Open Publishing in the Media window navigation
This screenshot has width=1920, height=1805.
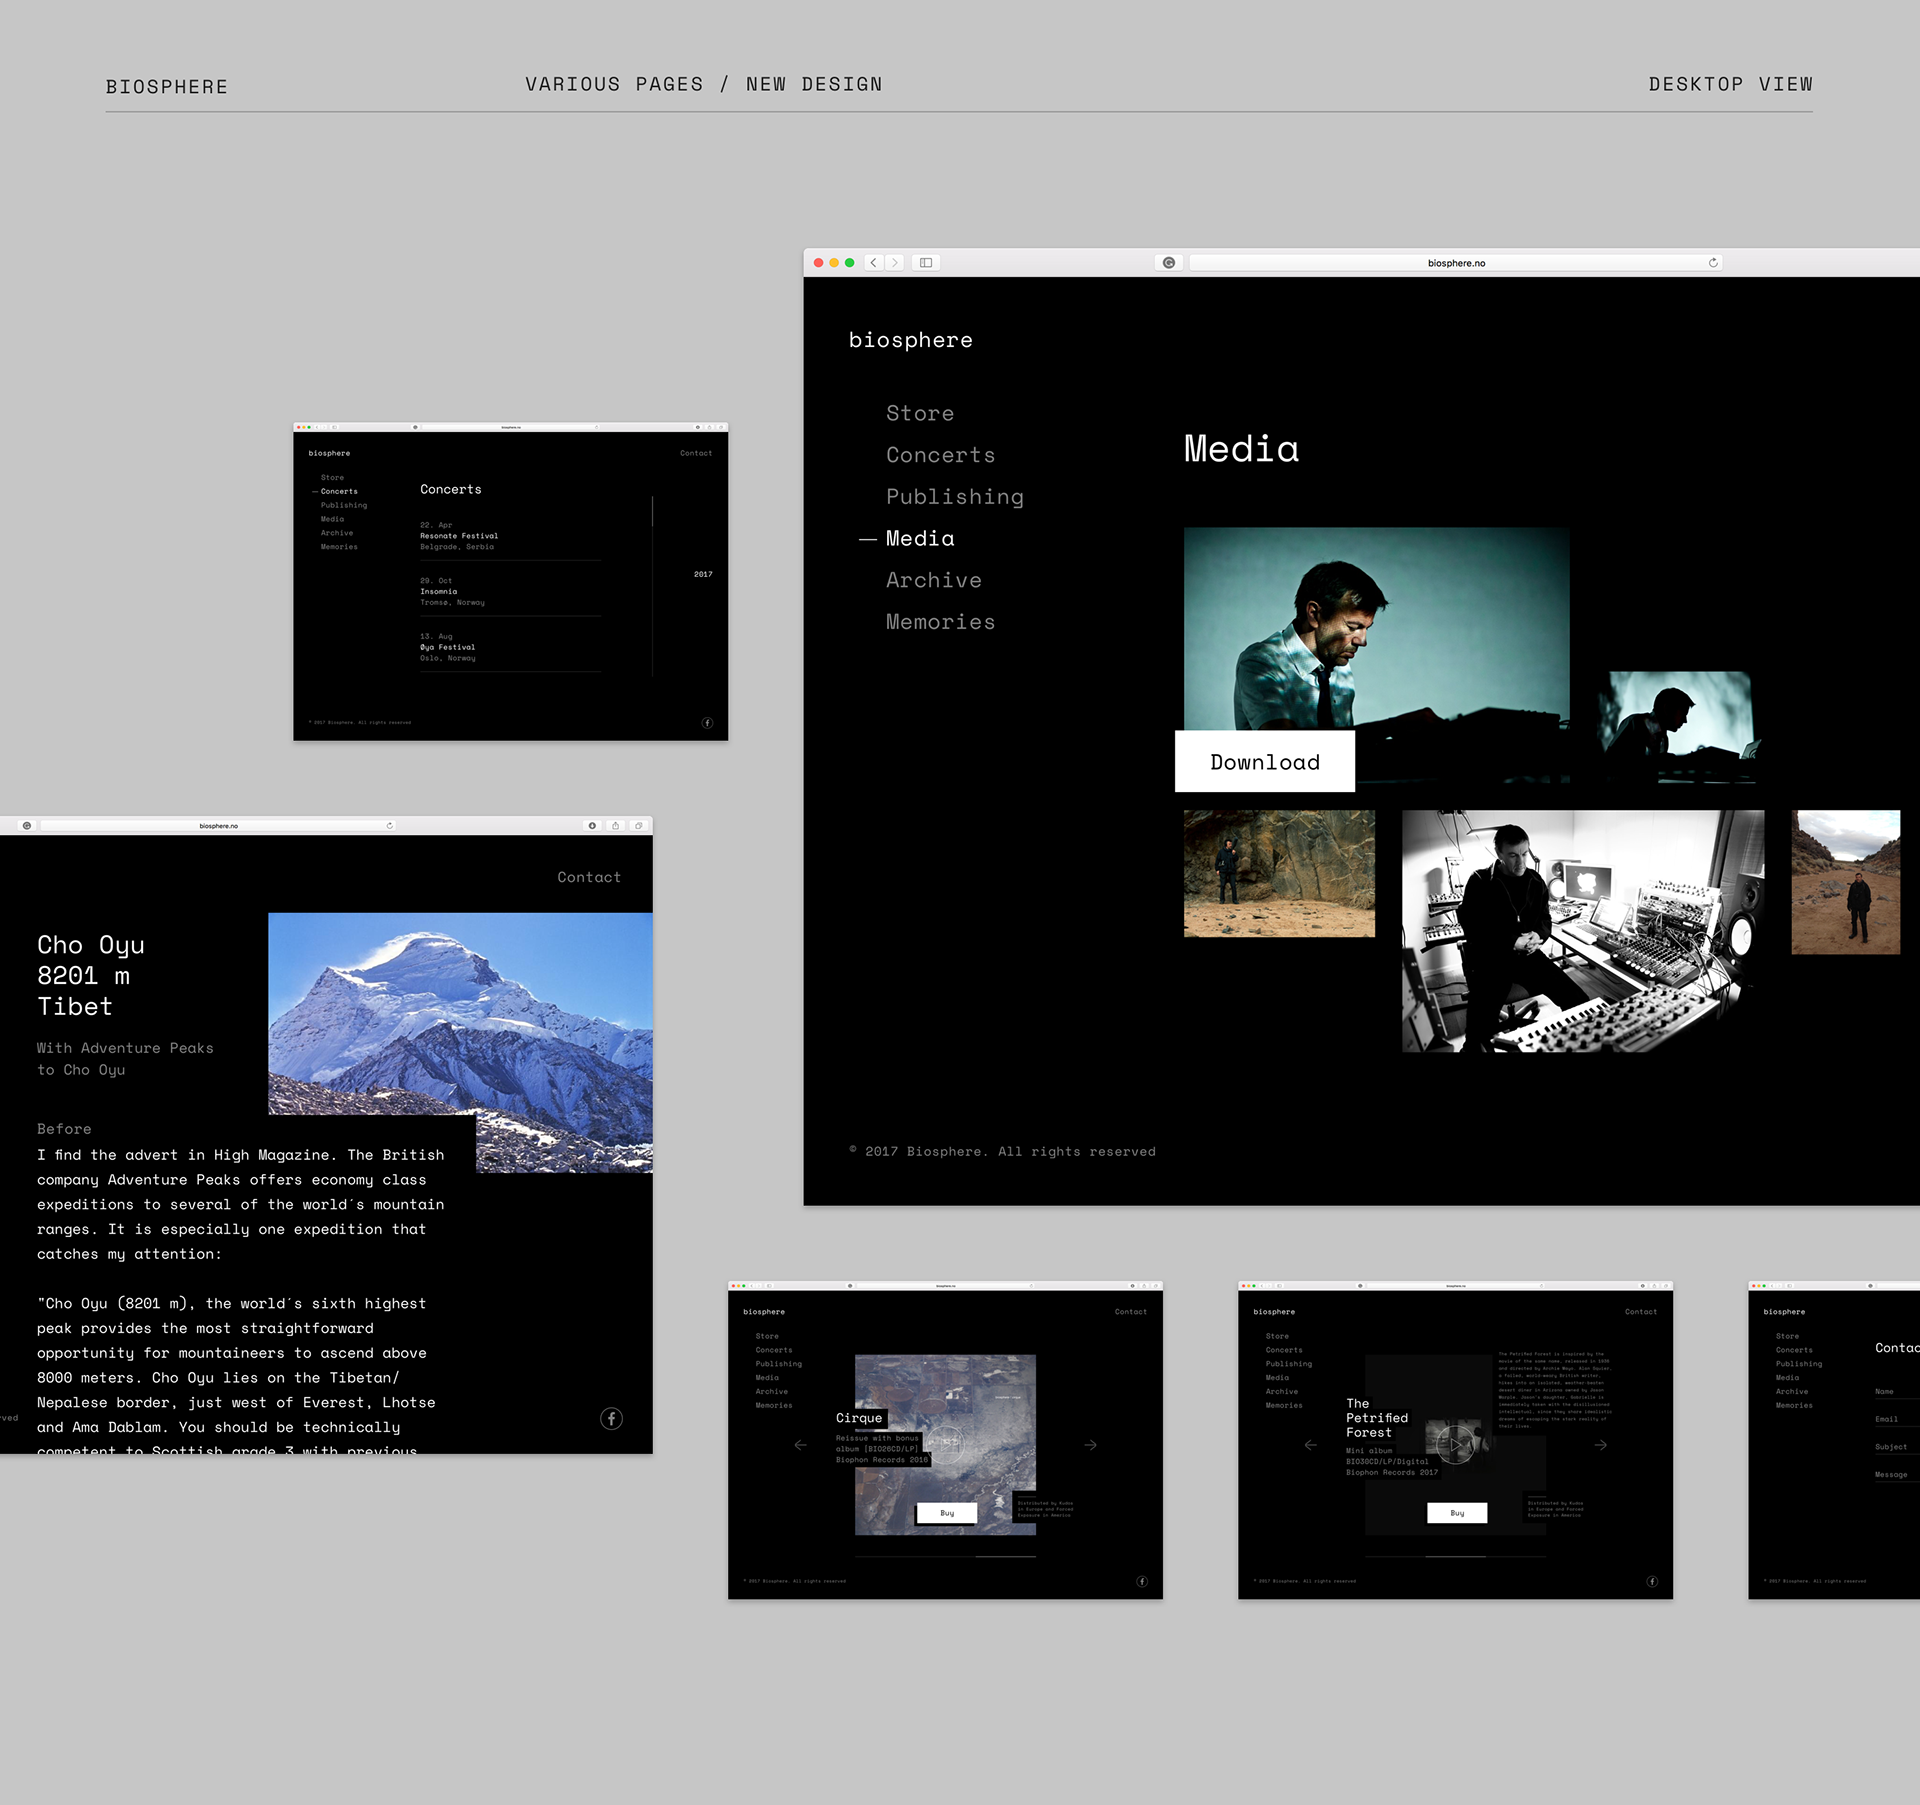pos(954,497)
